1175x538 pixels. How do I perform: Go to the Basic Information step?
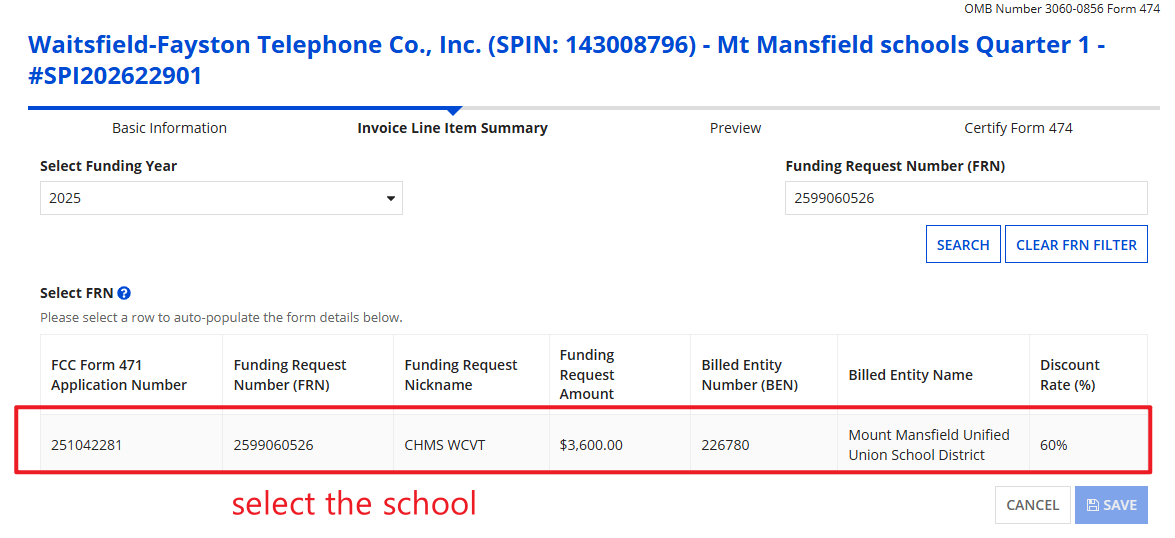click(x=169, y=128)
